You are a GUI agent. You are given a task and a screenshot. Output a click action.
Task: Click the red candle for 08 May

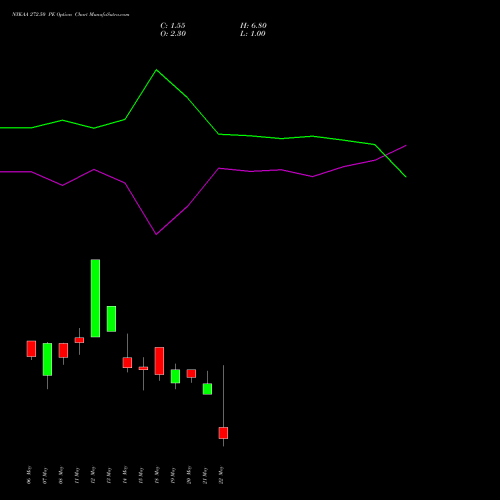pos(63,350)
